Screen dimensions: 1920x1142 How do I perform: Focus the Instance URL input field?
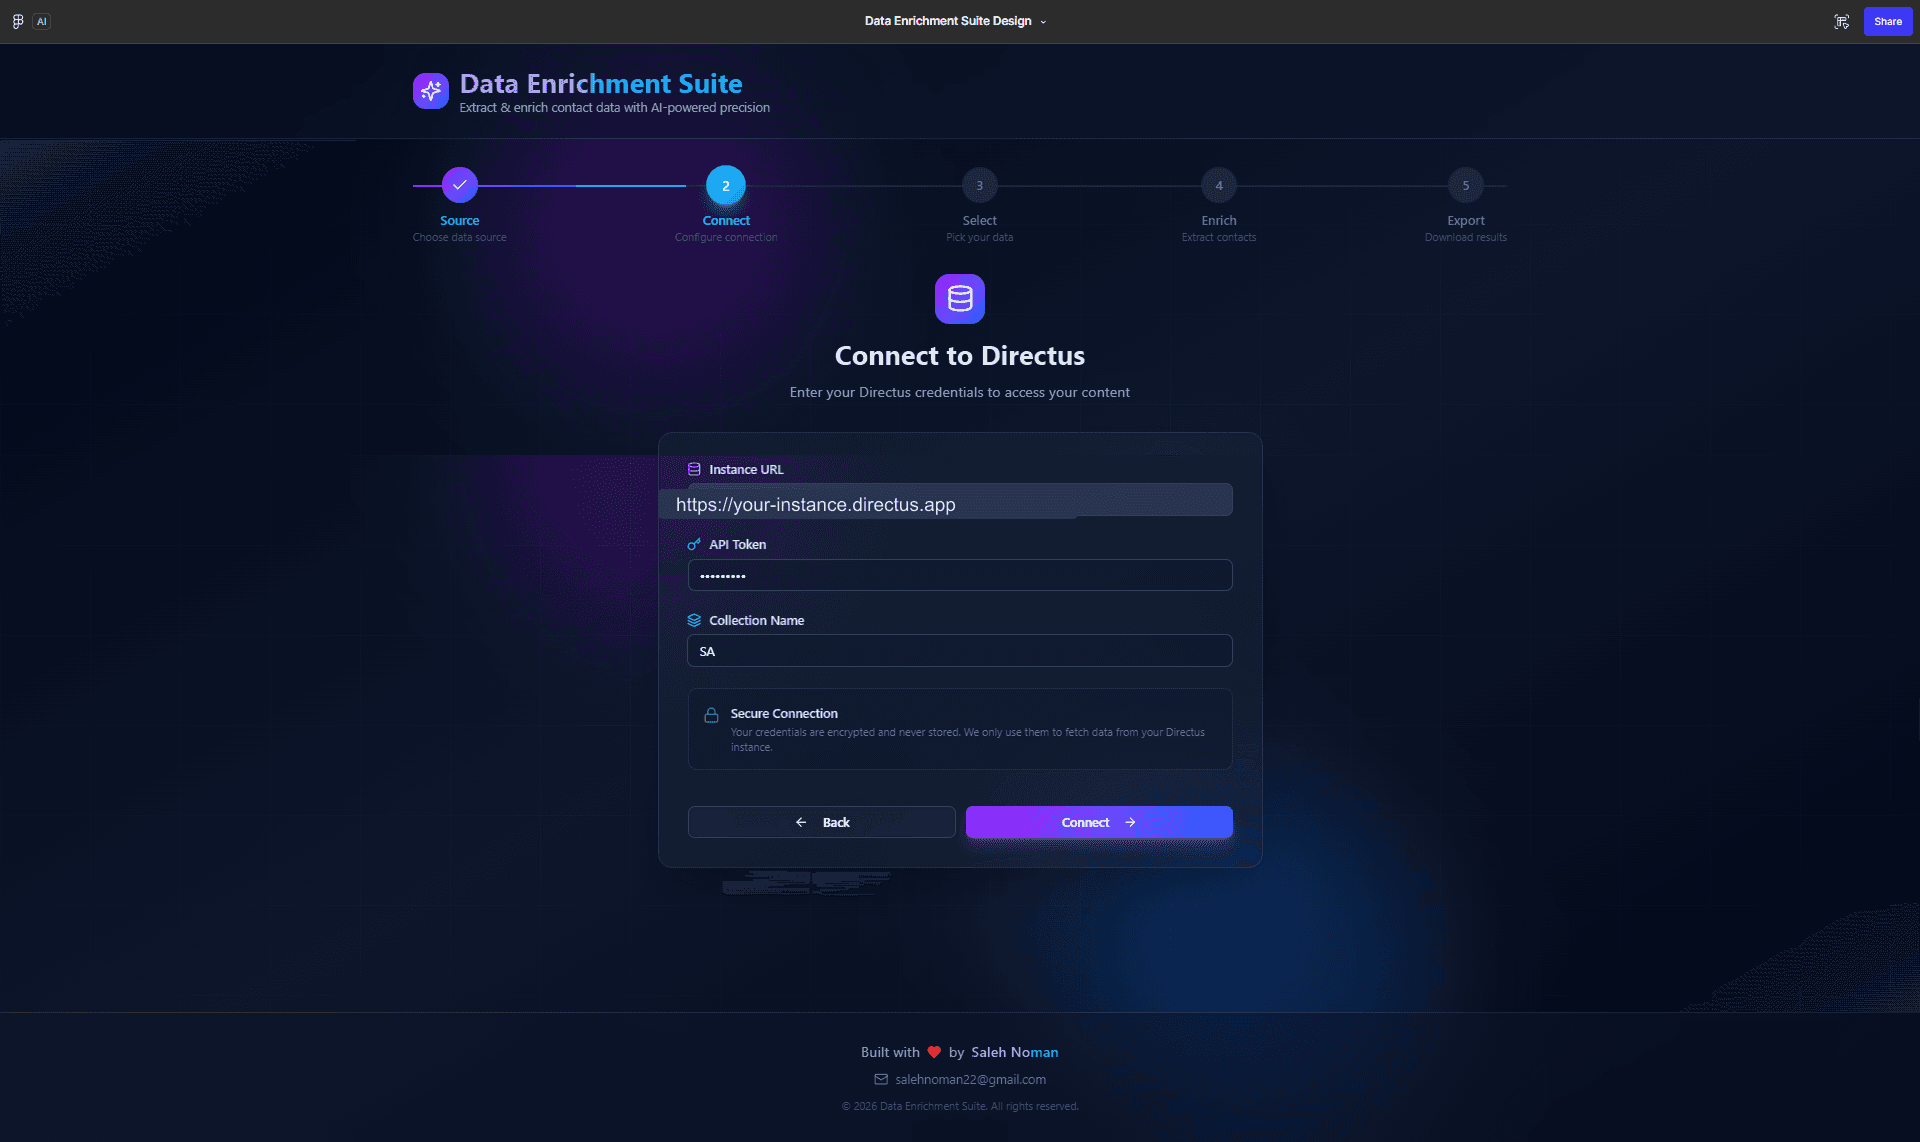tap(960, 500)
